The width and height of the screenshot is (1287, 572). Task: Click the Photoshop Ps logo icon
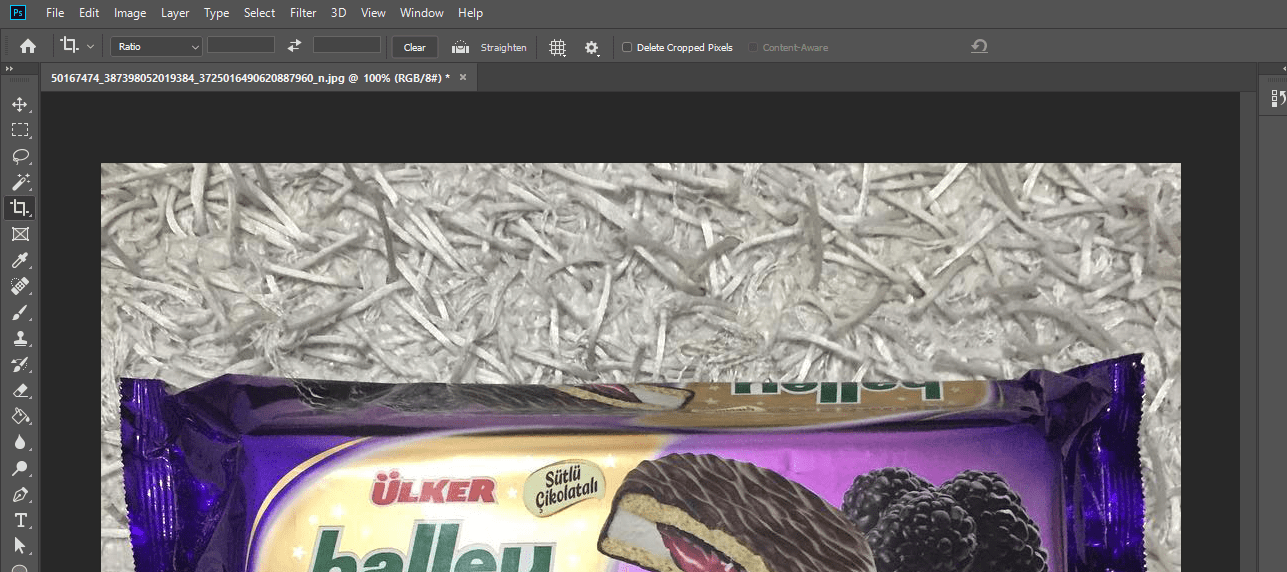[17, 13]
